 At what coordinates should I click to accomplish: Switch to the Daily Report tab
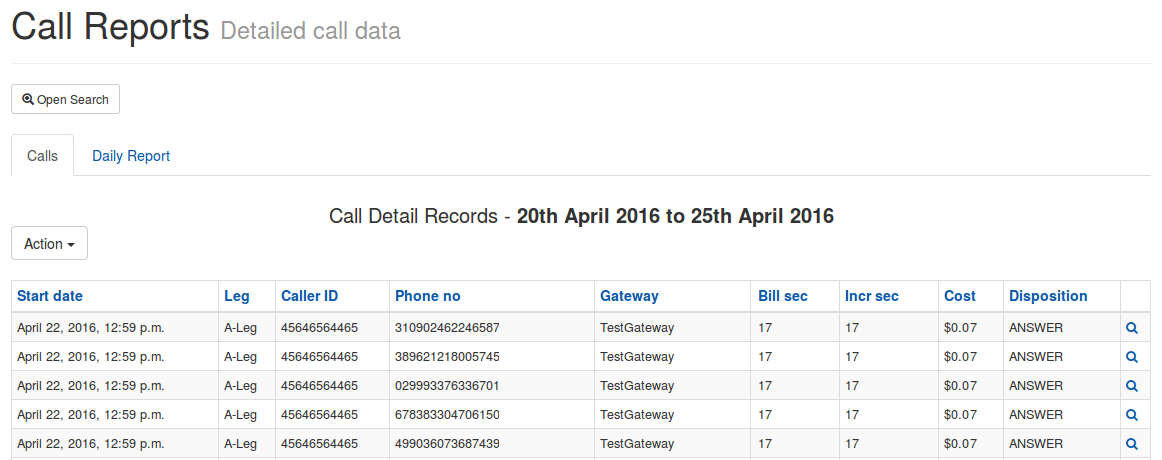(x=131, y=156)
